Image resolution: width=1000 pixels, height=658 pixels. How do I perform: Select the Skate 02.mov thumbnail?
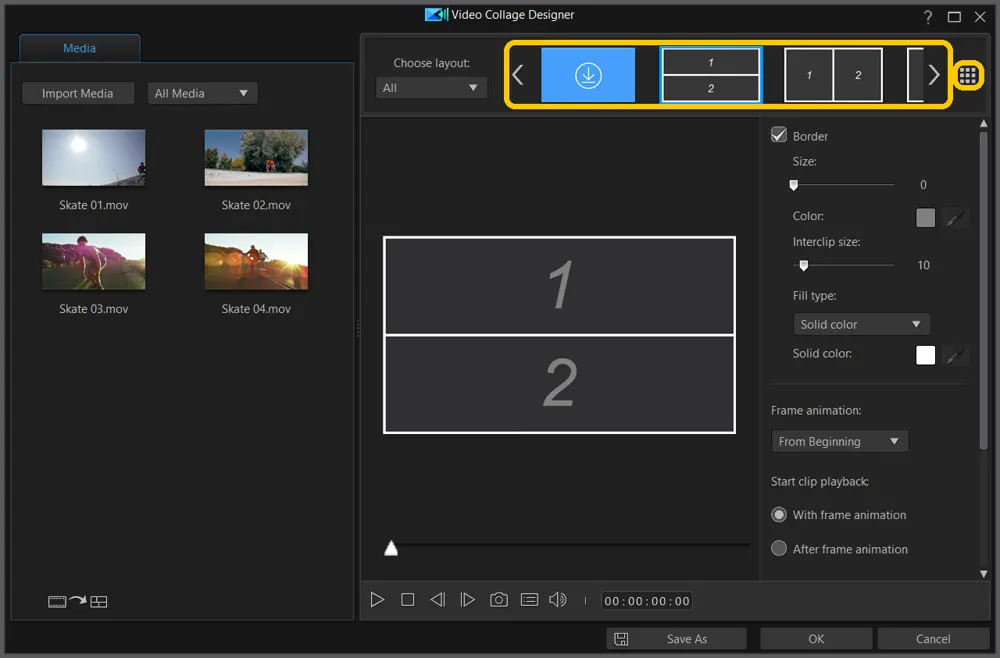click(x=256, y=157)
